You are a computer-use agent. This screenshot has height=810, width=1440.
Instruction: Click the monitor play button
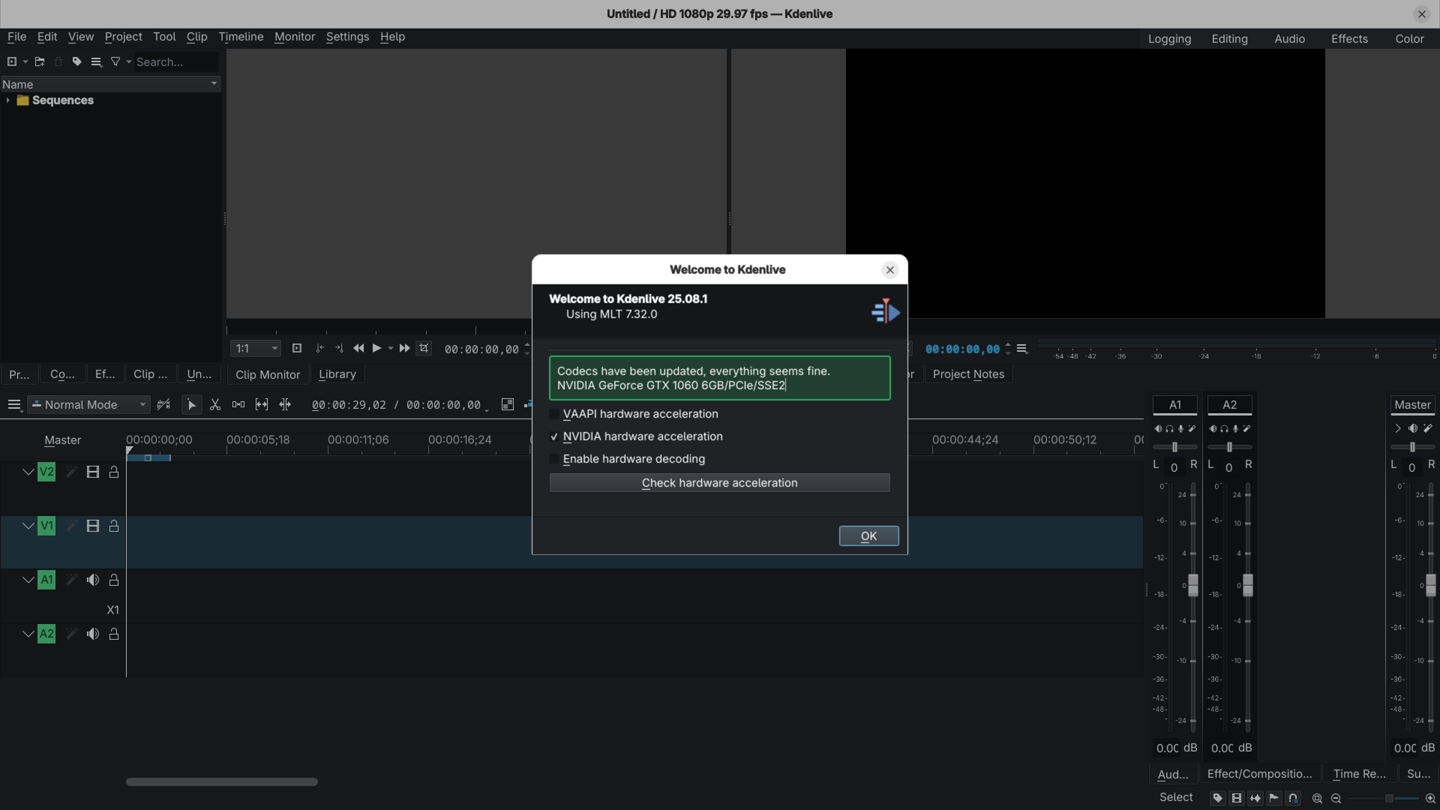coord(376,349)
